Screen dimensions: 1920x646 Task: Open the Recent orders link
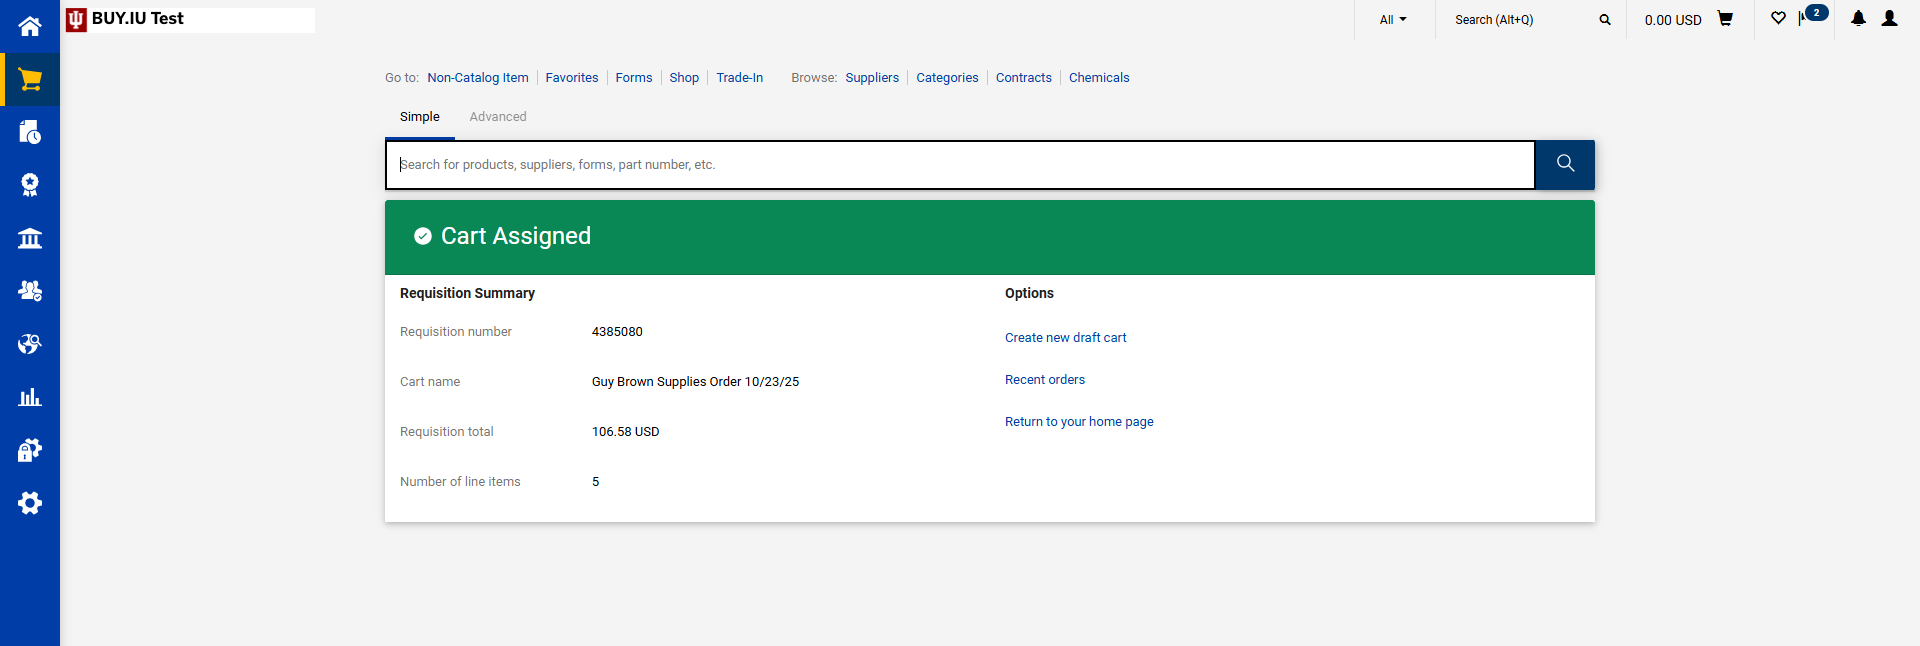[1044, 380]
